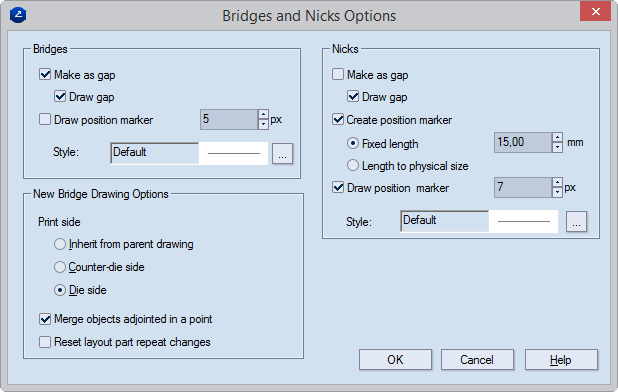Open Bridges style browse button
Image resolution: width=618 pixels, height=392 pixels.
click(282, 154)
